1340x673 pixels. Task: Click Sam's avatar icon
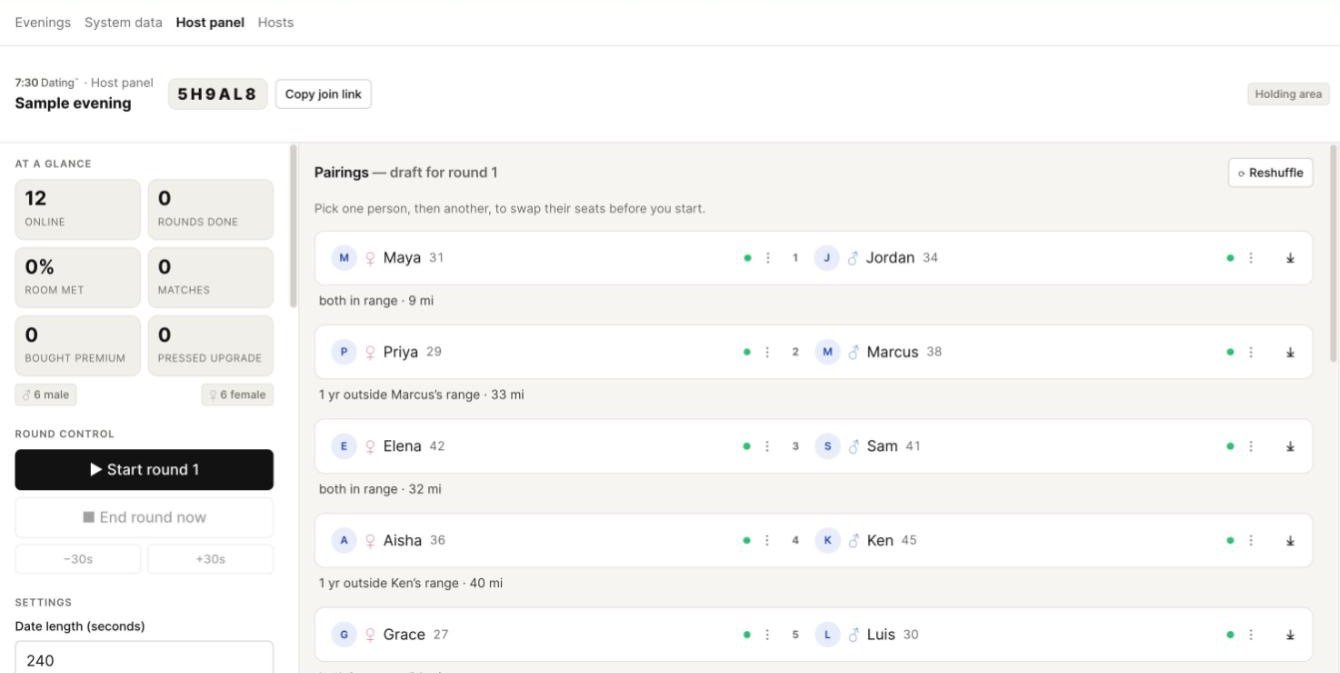pos(827,446)
